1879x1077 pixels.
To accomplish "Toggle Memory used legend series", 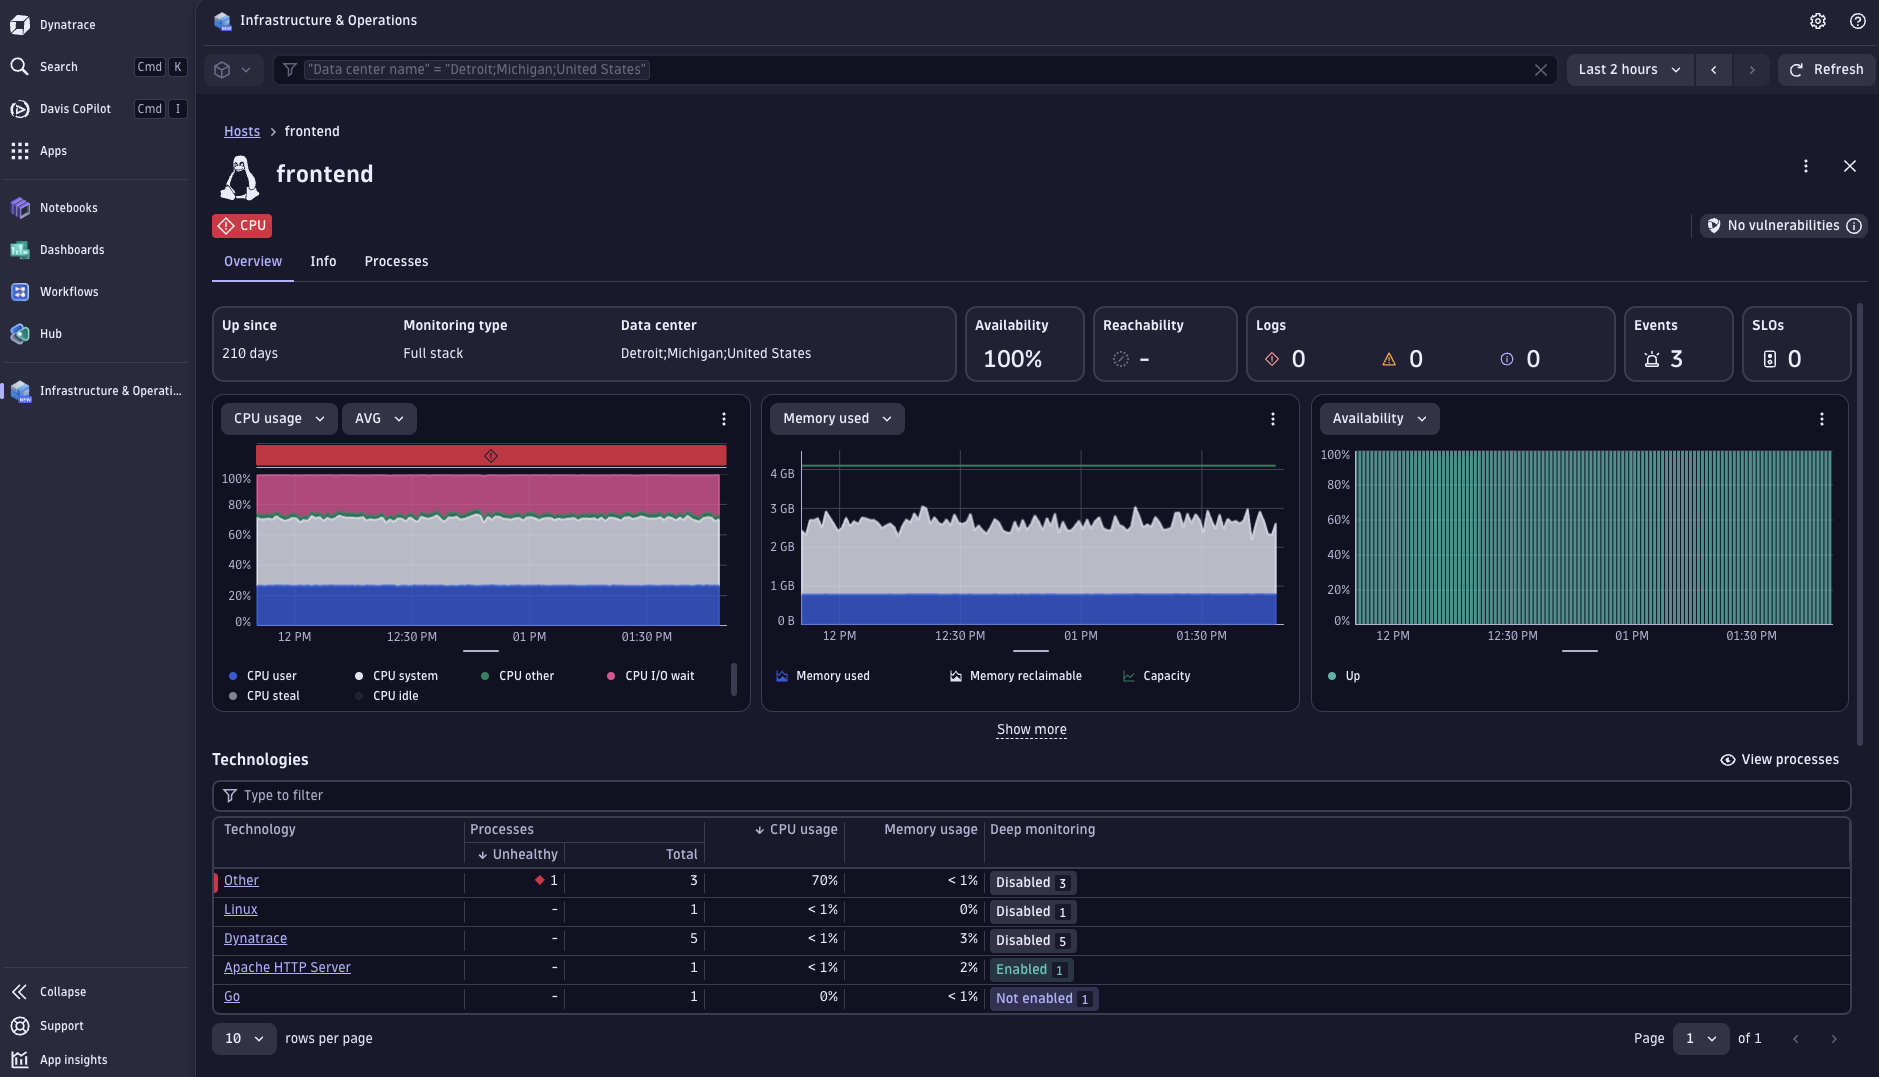I will (x=823, y=676).
